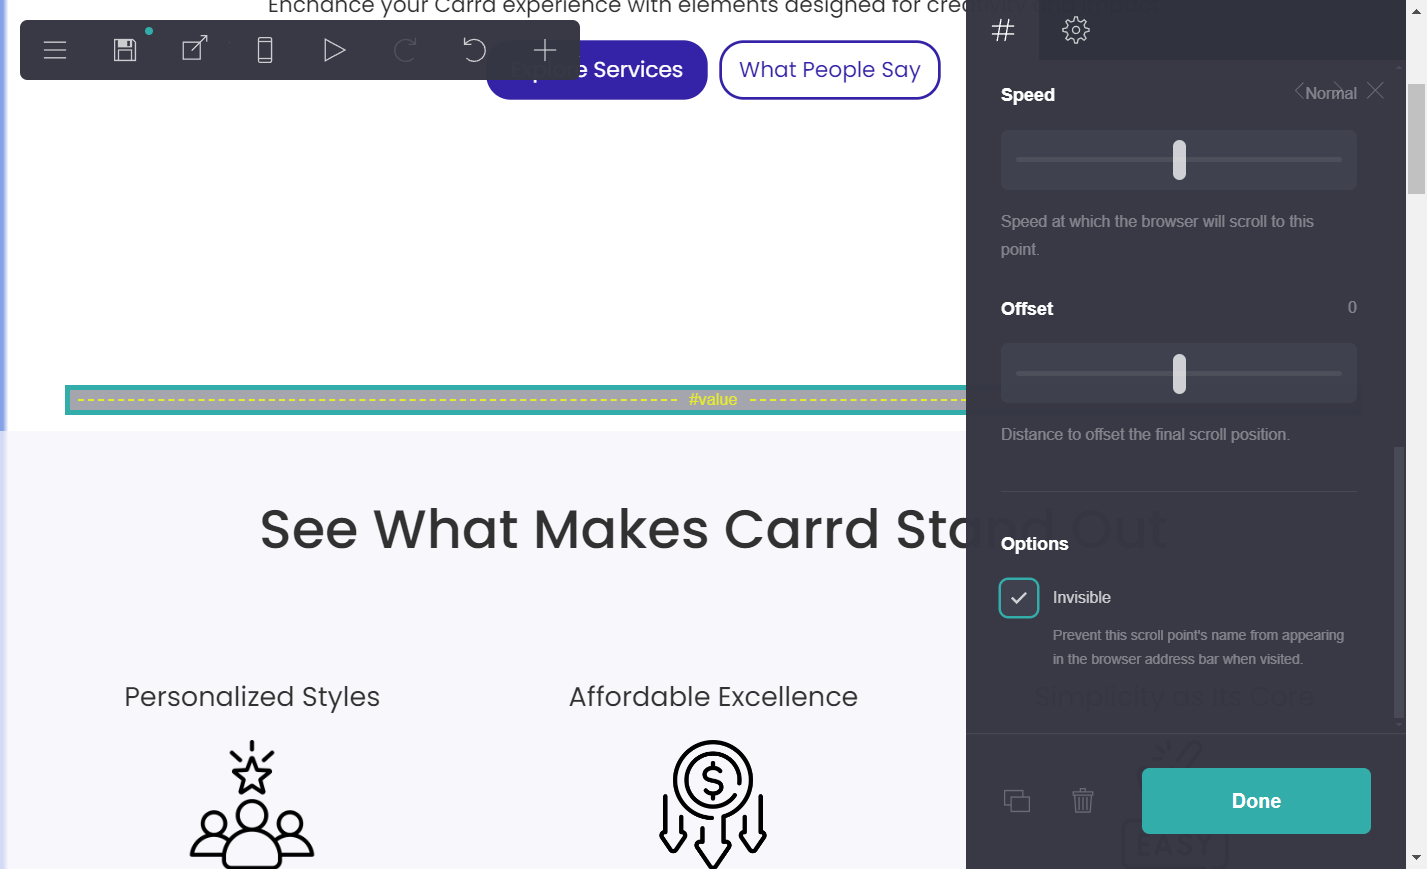Add a new element with plus icon

pyautogui.click(x=545, y=50)
